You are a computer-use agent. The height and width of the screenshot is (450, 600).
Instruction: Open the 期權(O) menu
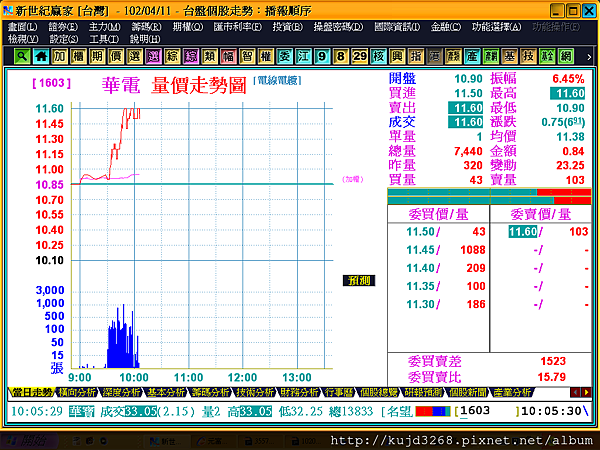click(188, 27)
